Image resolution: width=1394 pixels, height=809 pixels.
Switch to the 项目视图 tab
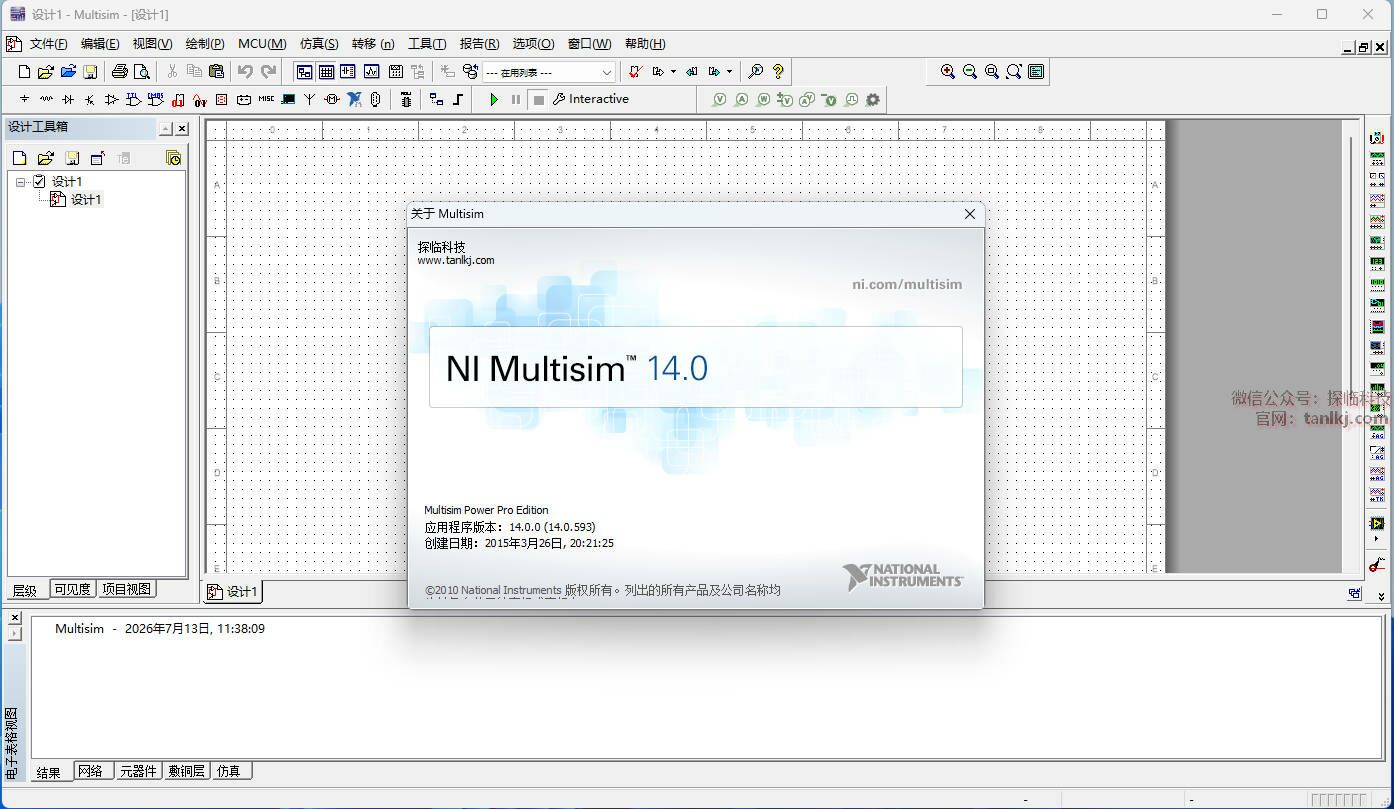pos(127,589)
